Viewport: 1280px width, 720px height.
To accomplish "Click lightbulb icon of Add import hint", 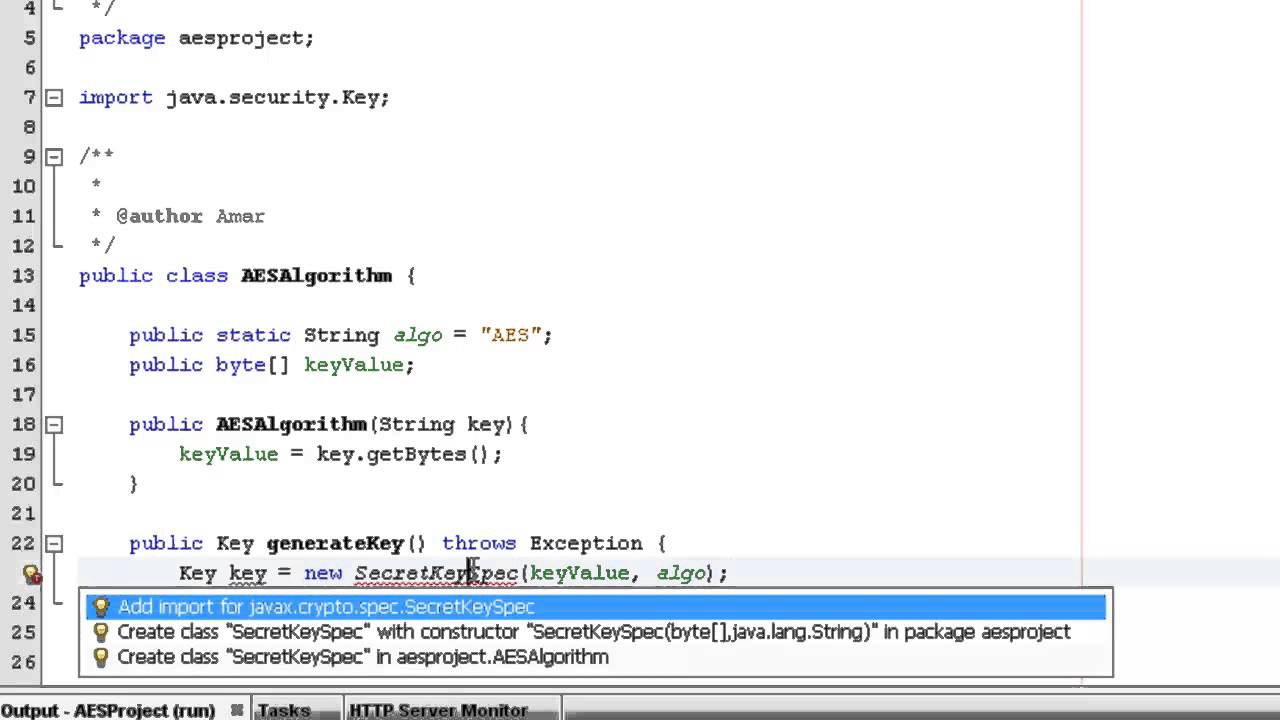I will (100, 607).
